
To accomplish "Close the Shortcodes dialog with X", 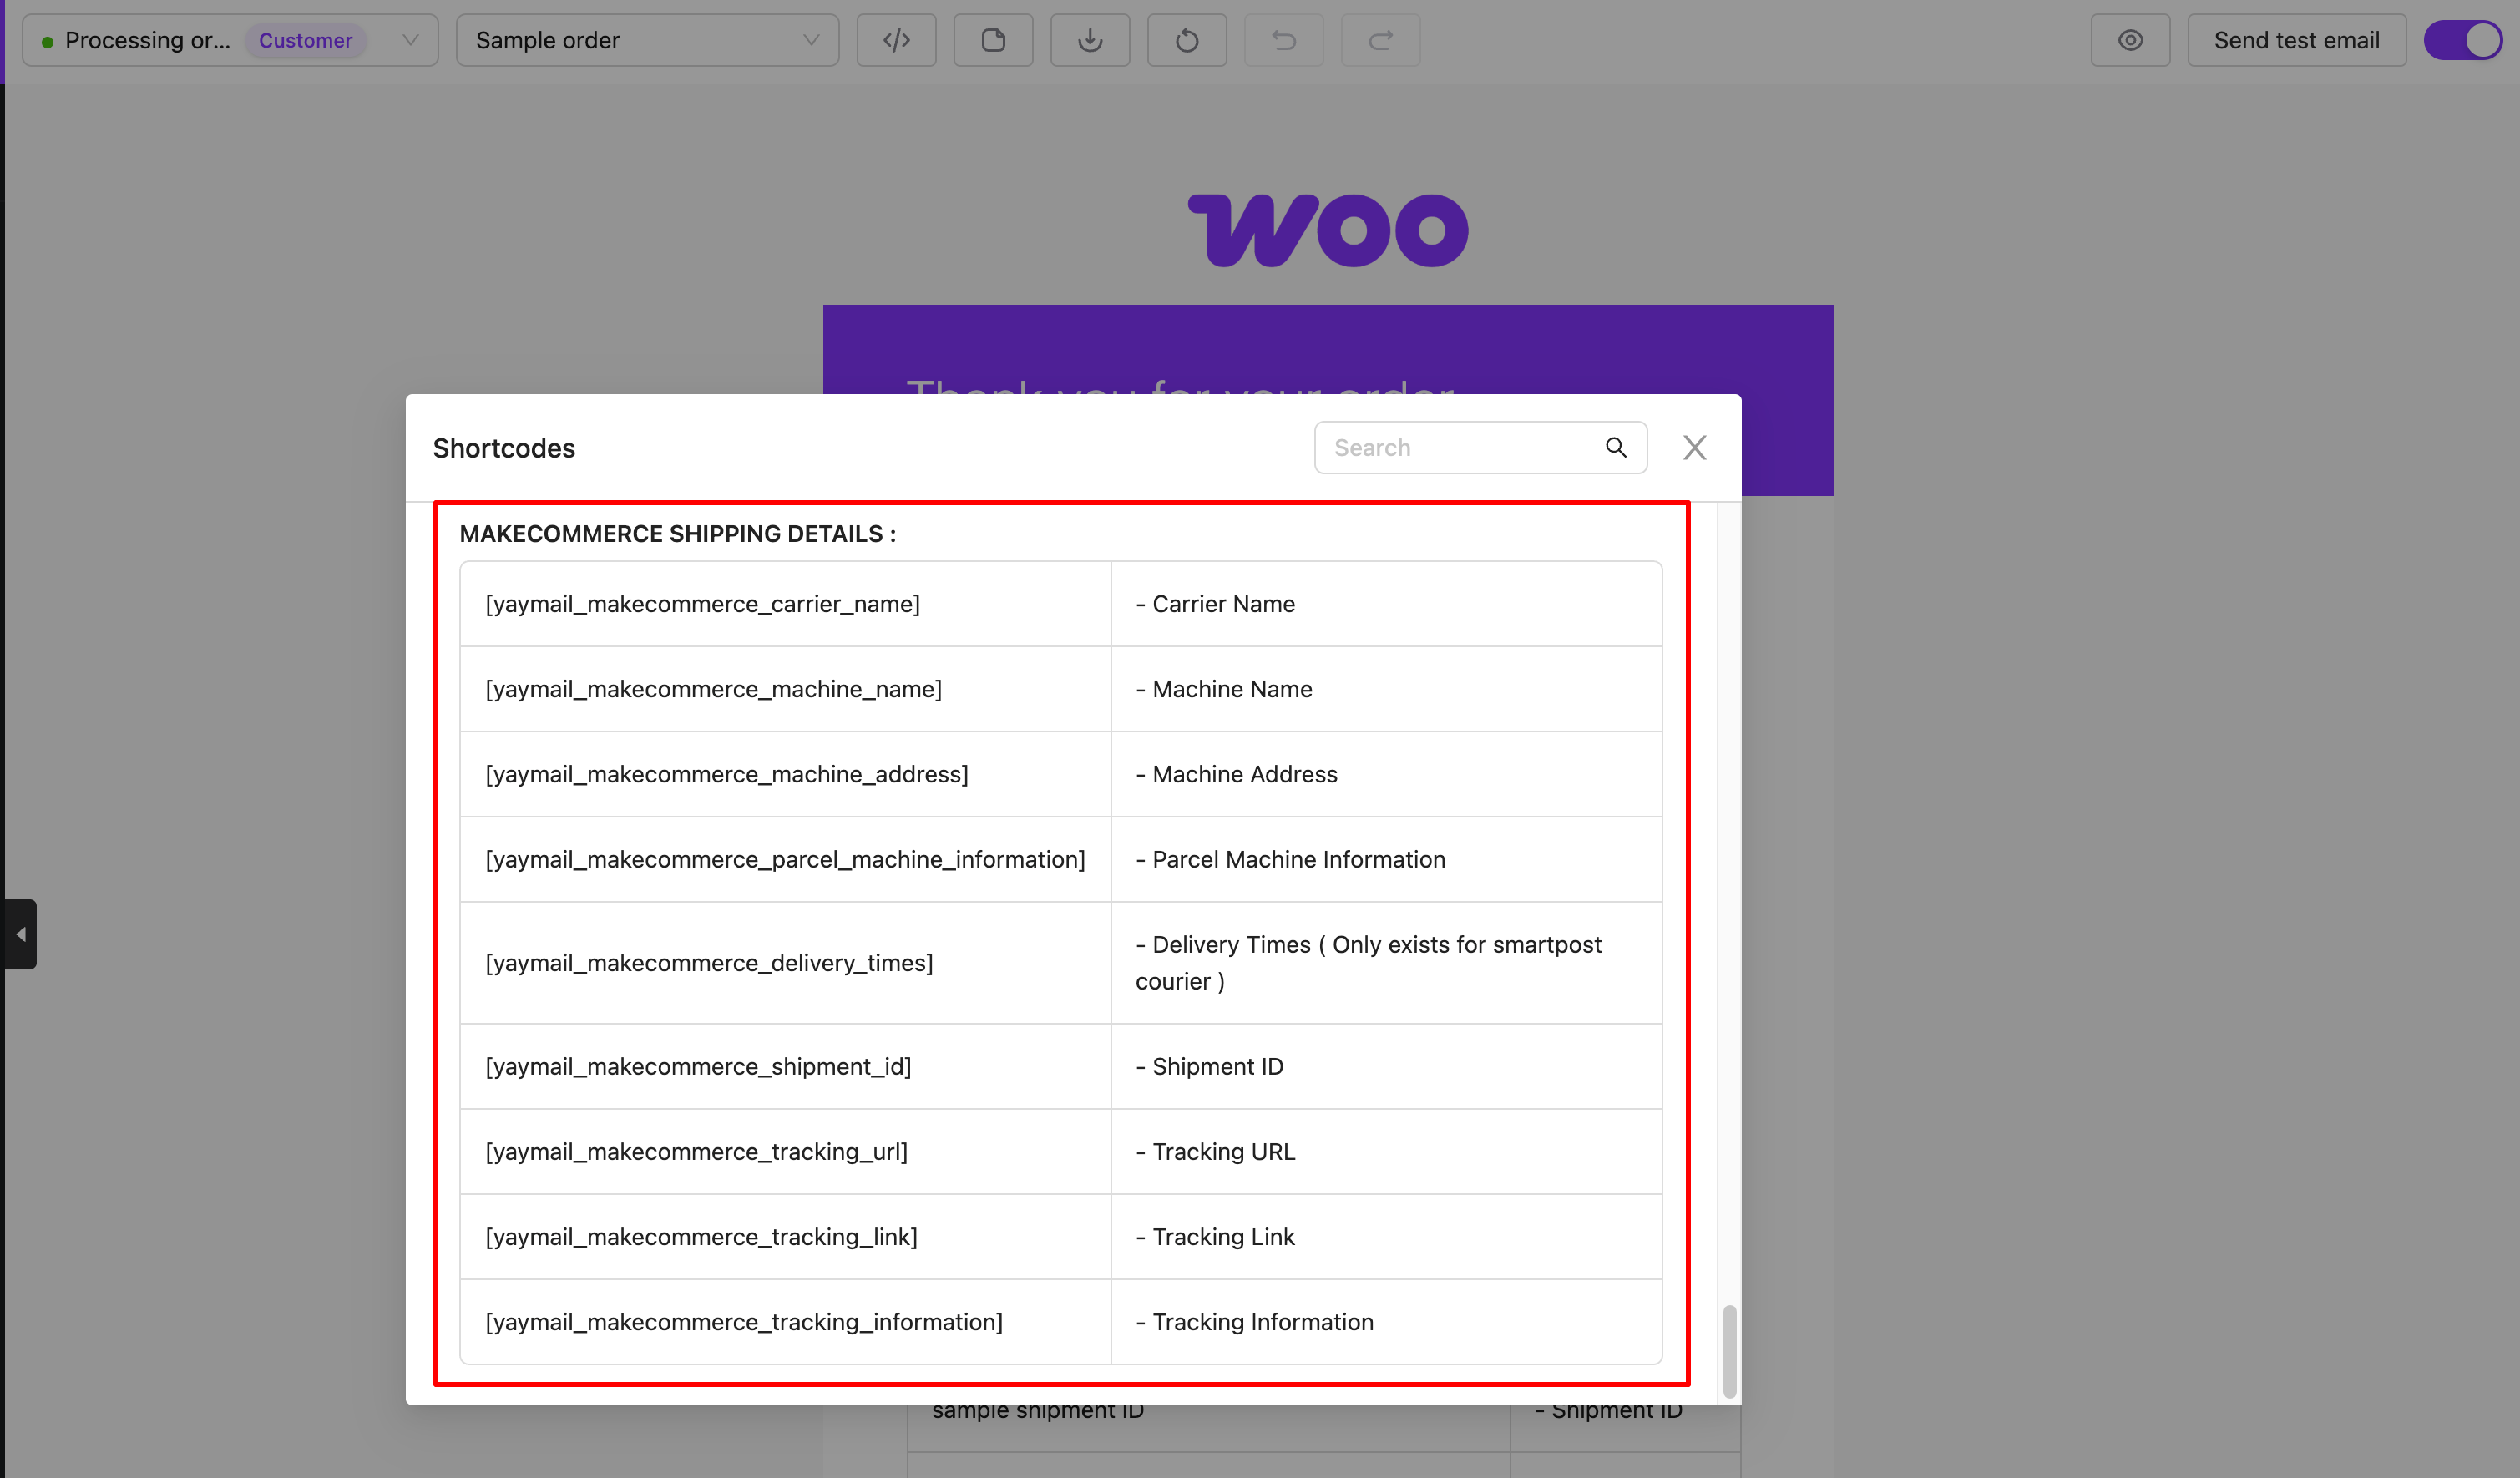I will 1694,447.
